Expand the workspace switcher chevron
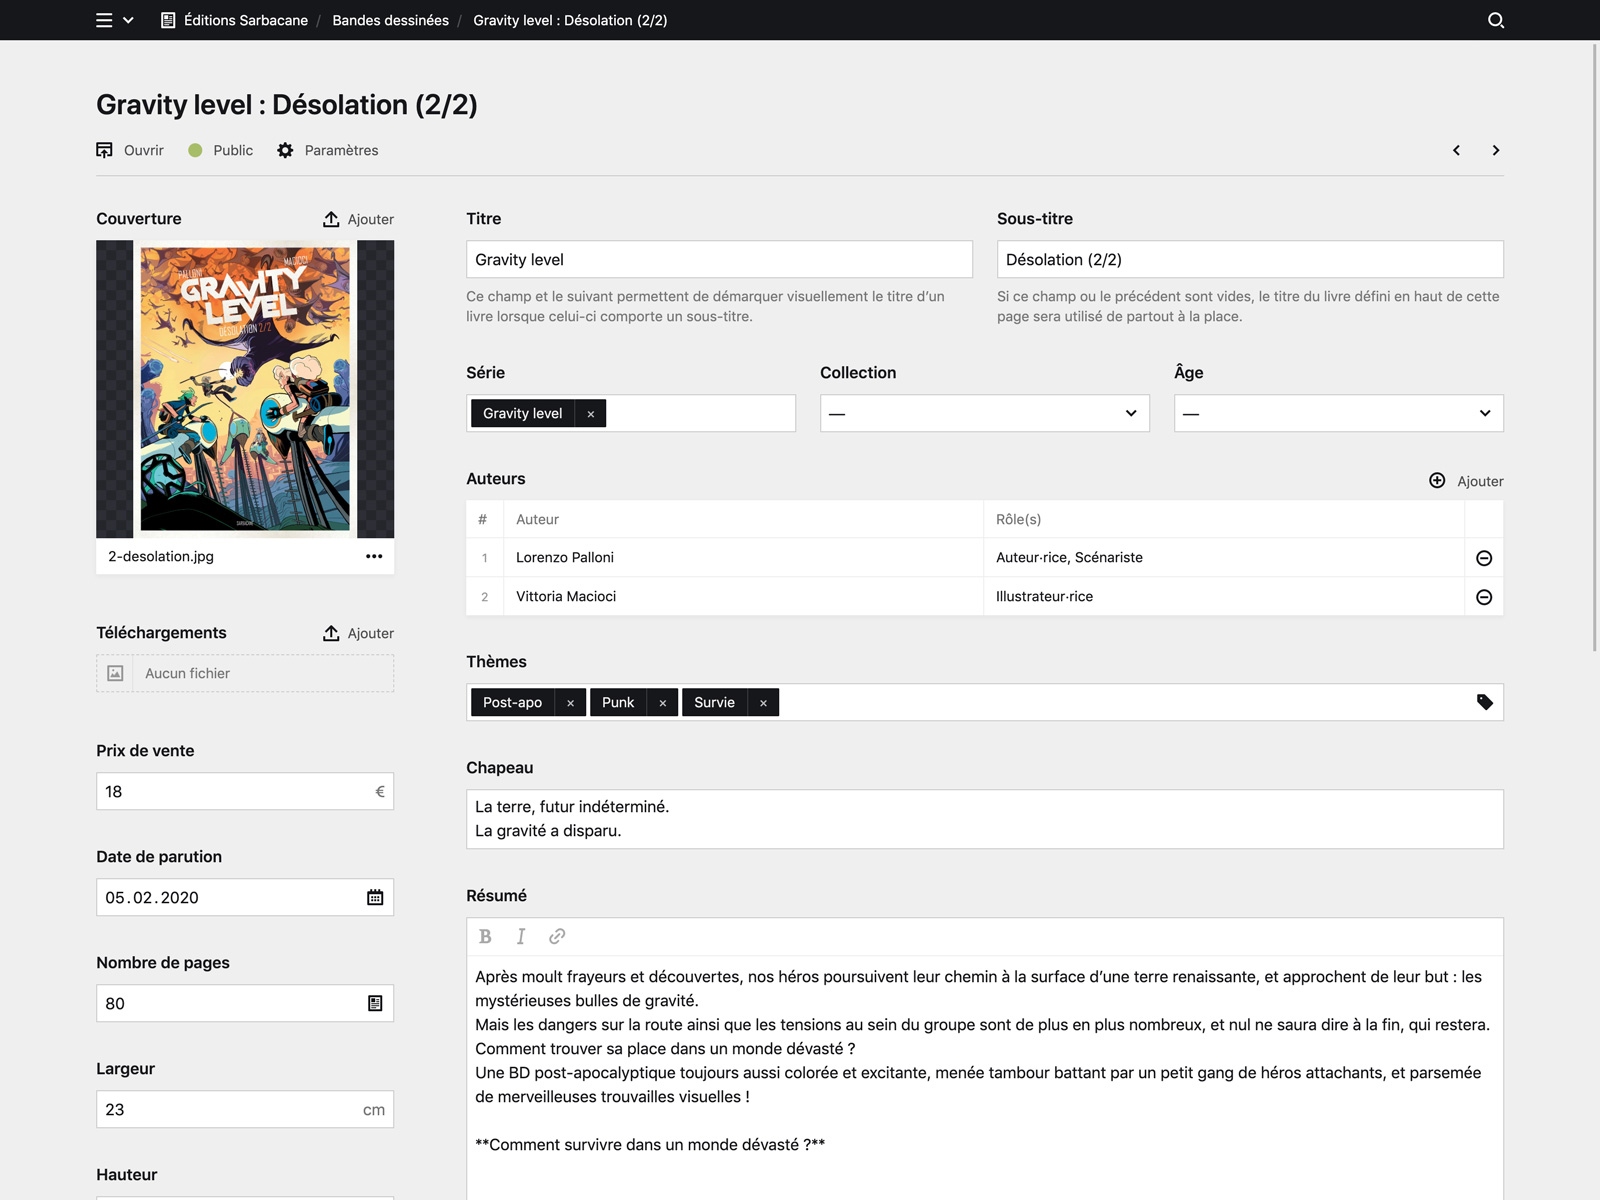 [128, 20]
